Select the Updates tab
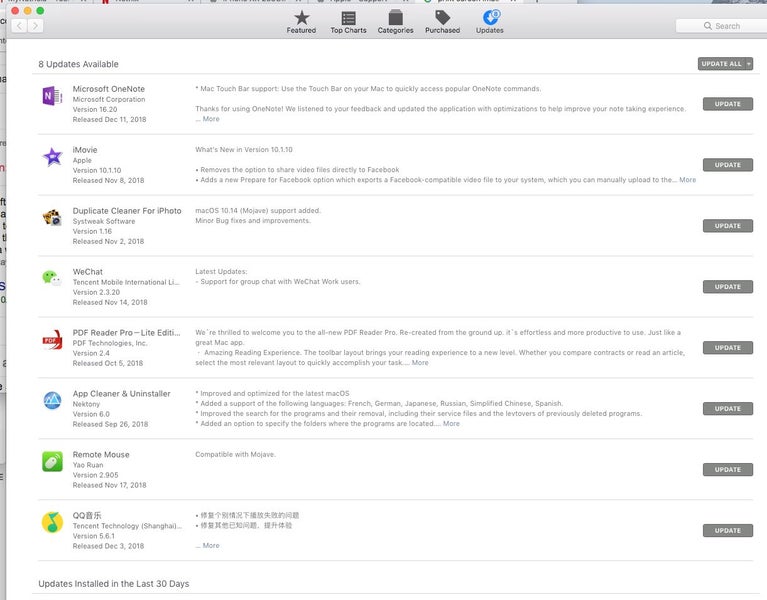The image size is (767, 600). tap(490, 22)
